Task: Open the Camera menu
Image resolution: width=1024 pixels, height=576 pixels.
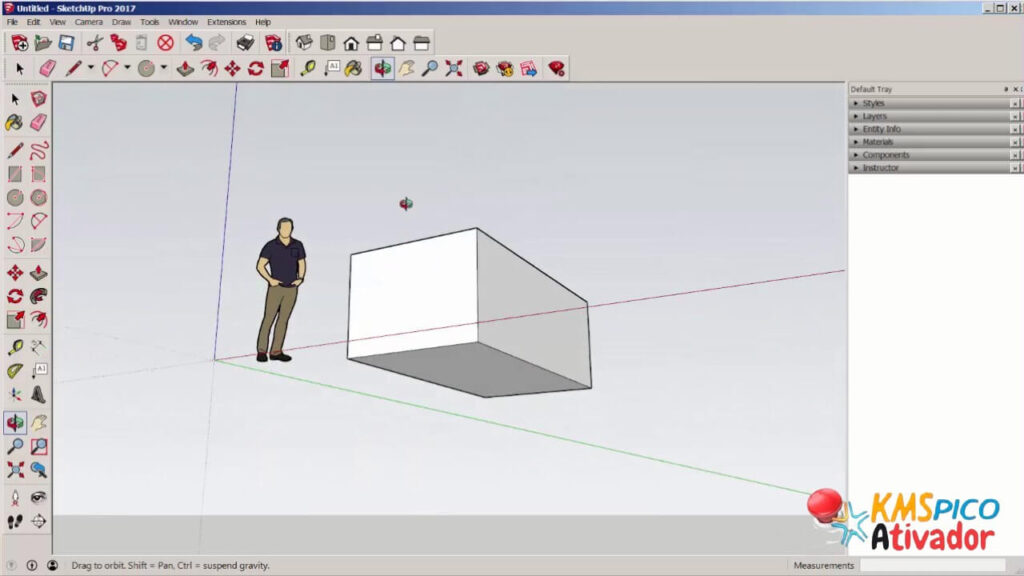Action: pos(88,22)
